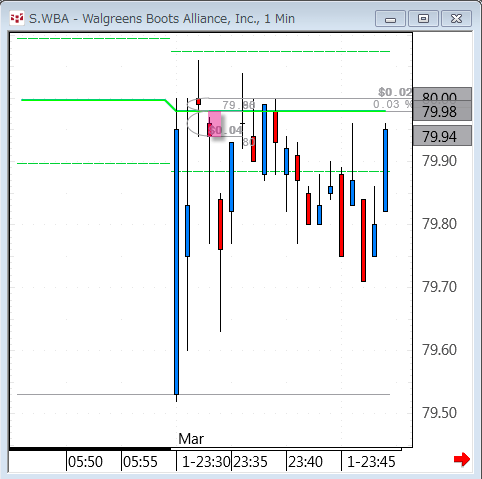Close the S.WBA chart window
482x479 pixels.
[x=456, y=18]
